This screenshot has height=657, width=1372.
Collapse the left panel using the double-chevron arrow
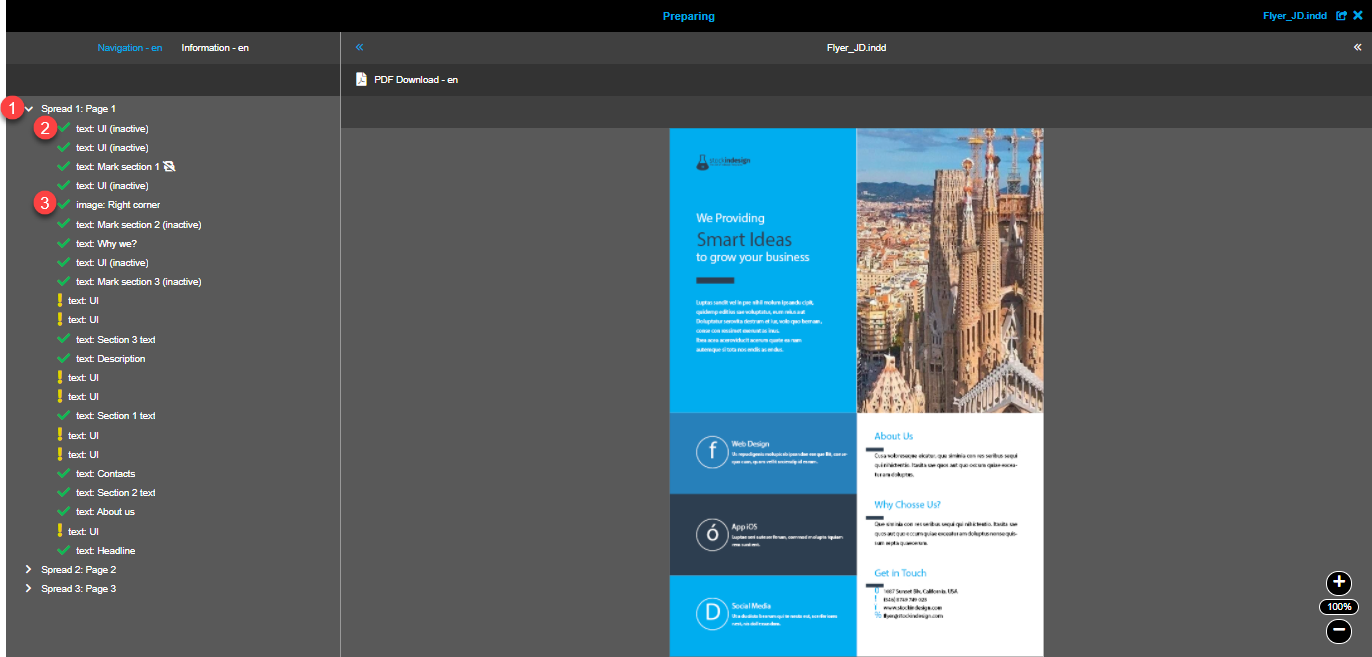point(359,47)
